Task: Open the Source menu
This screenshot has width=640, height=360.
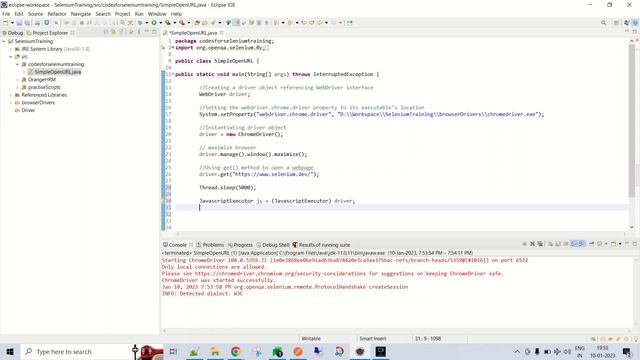Action: tap(35, 14)
